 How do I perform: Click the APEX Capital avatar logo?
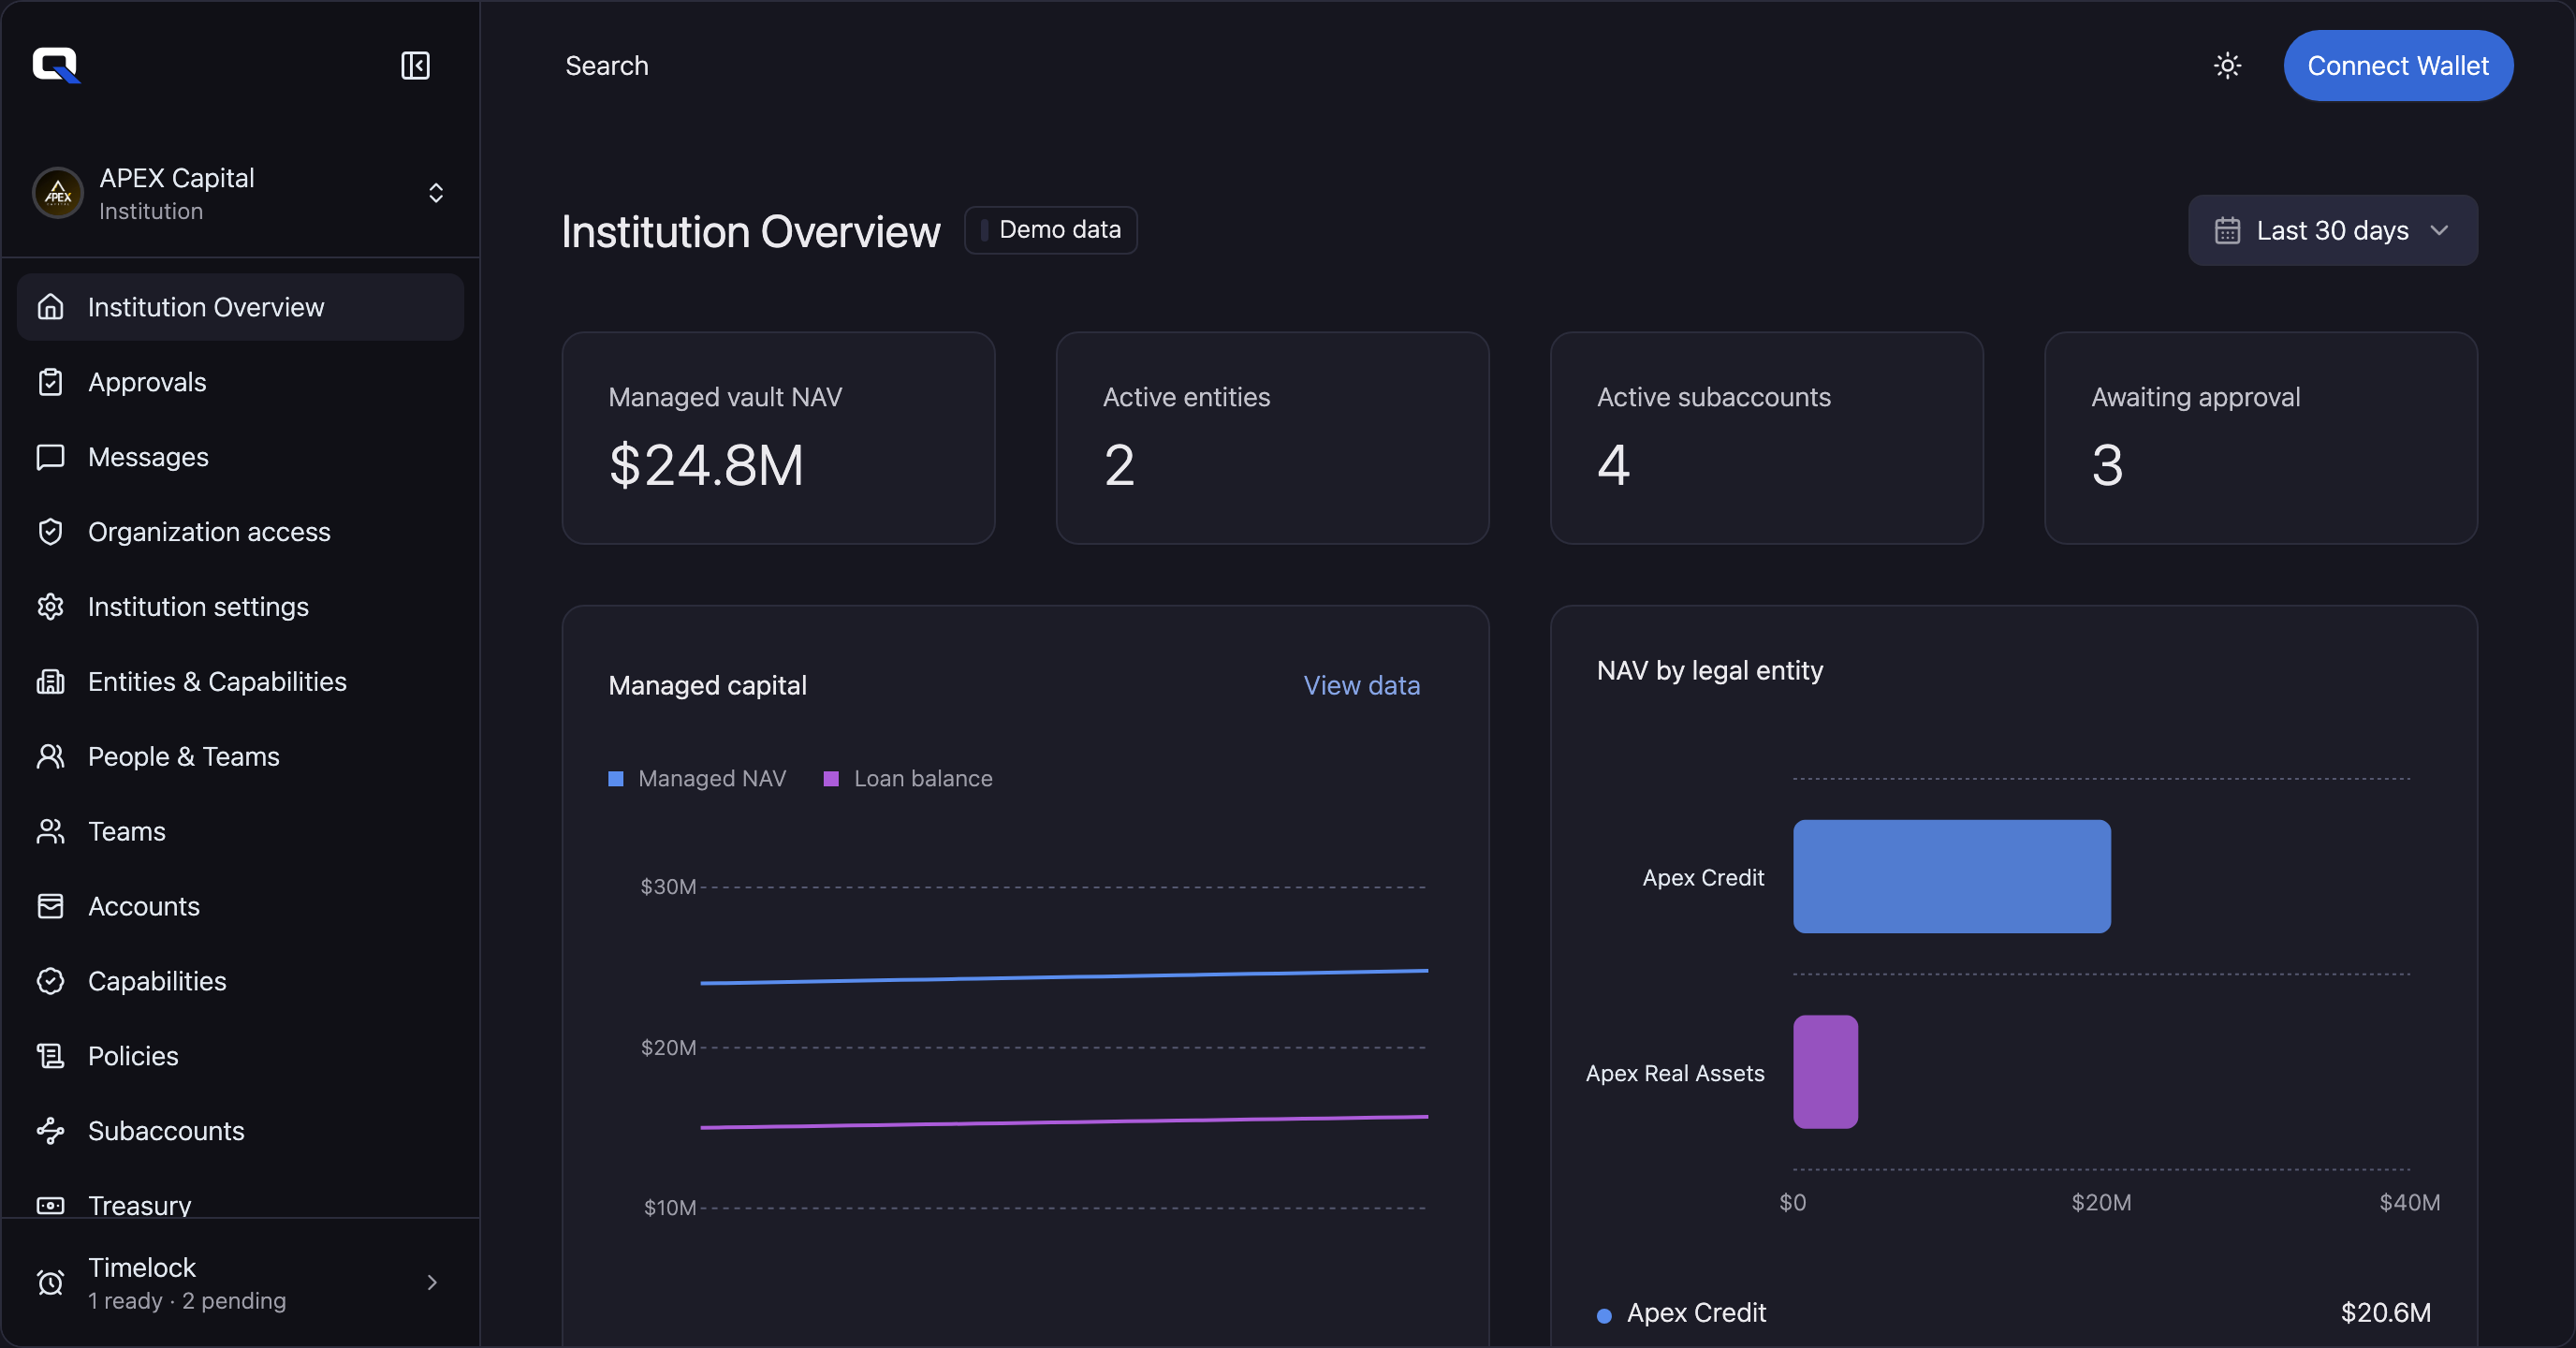click(58, 193)
